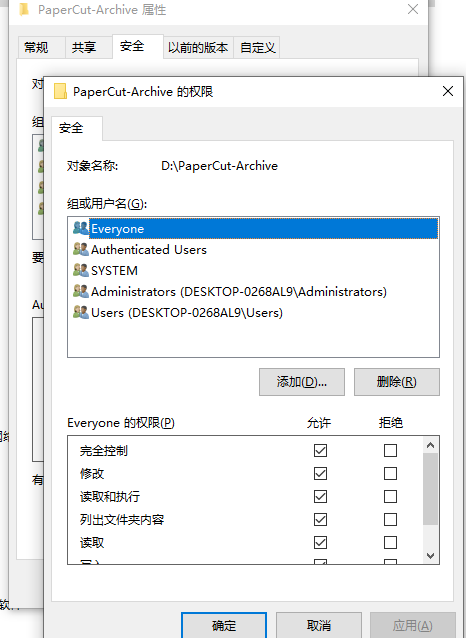Toggle Allow checkbox for 修改
Screen dimensions: 466x638
coord(320,473)
